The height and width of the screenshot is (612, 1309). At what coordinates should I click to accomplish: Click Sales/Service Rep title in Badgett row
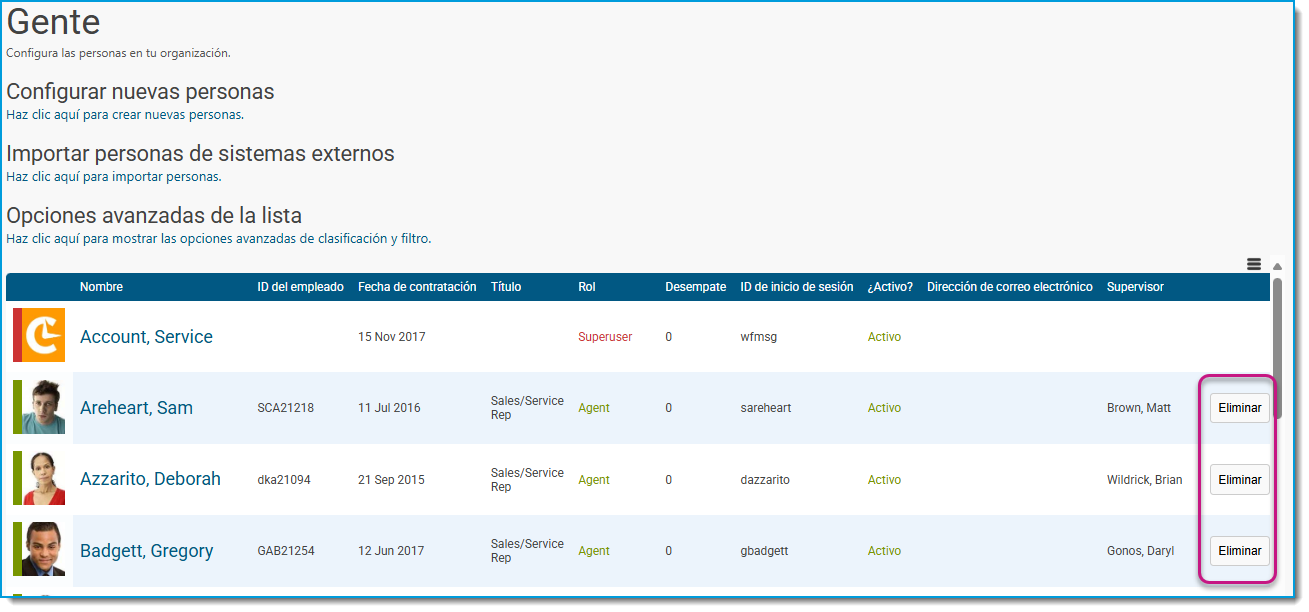(x=527, y=551)
